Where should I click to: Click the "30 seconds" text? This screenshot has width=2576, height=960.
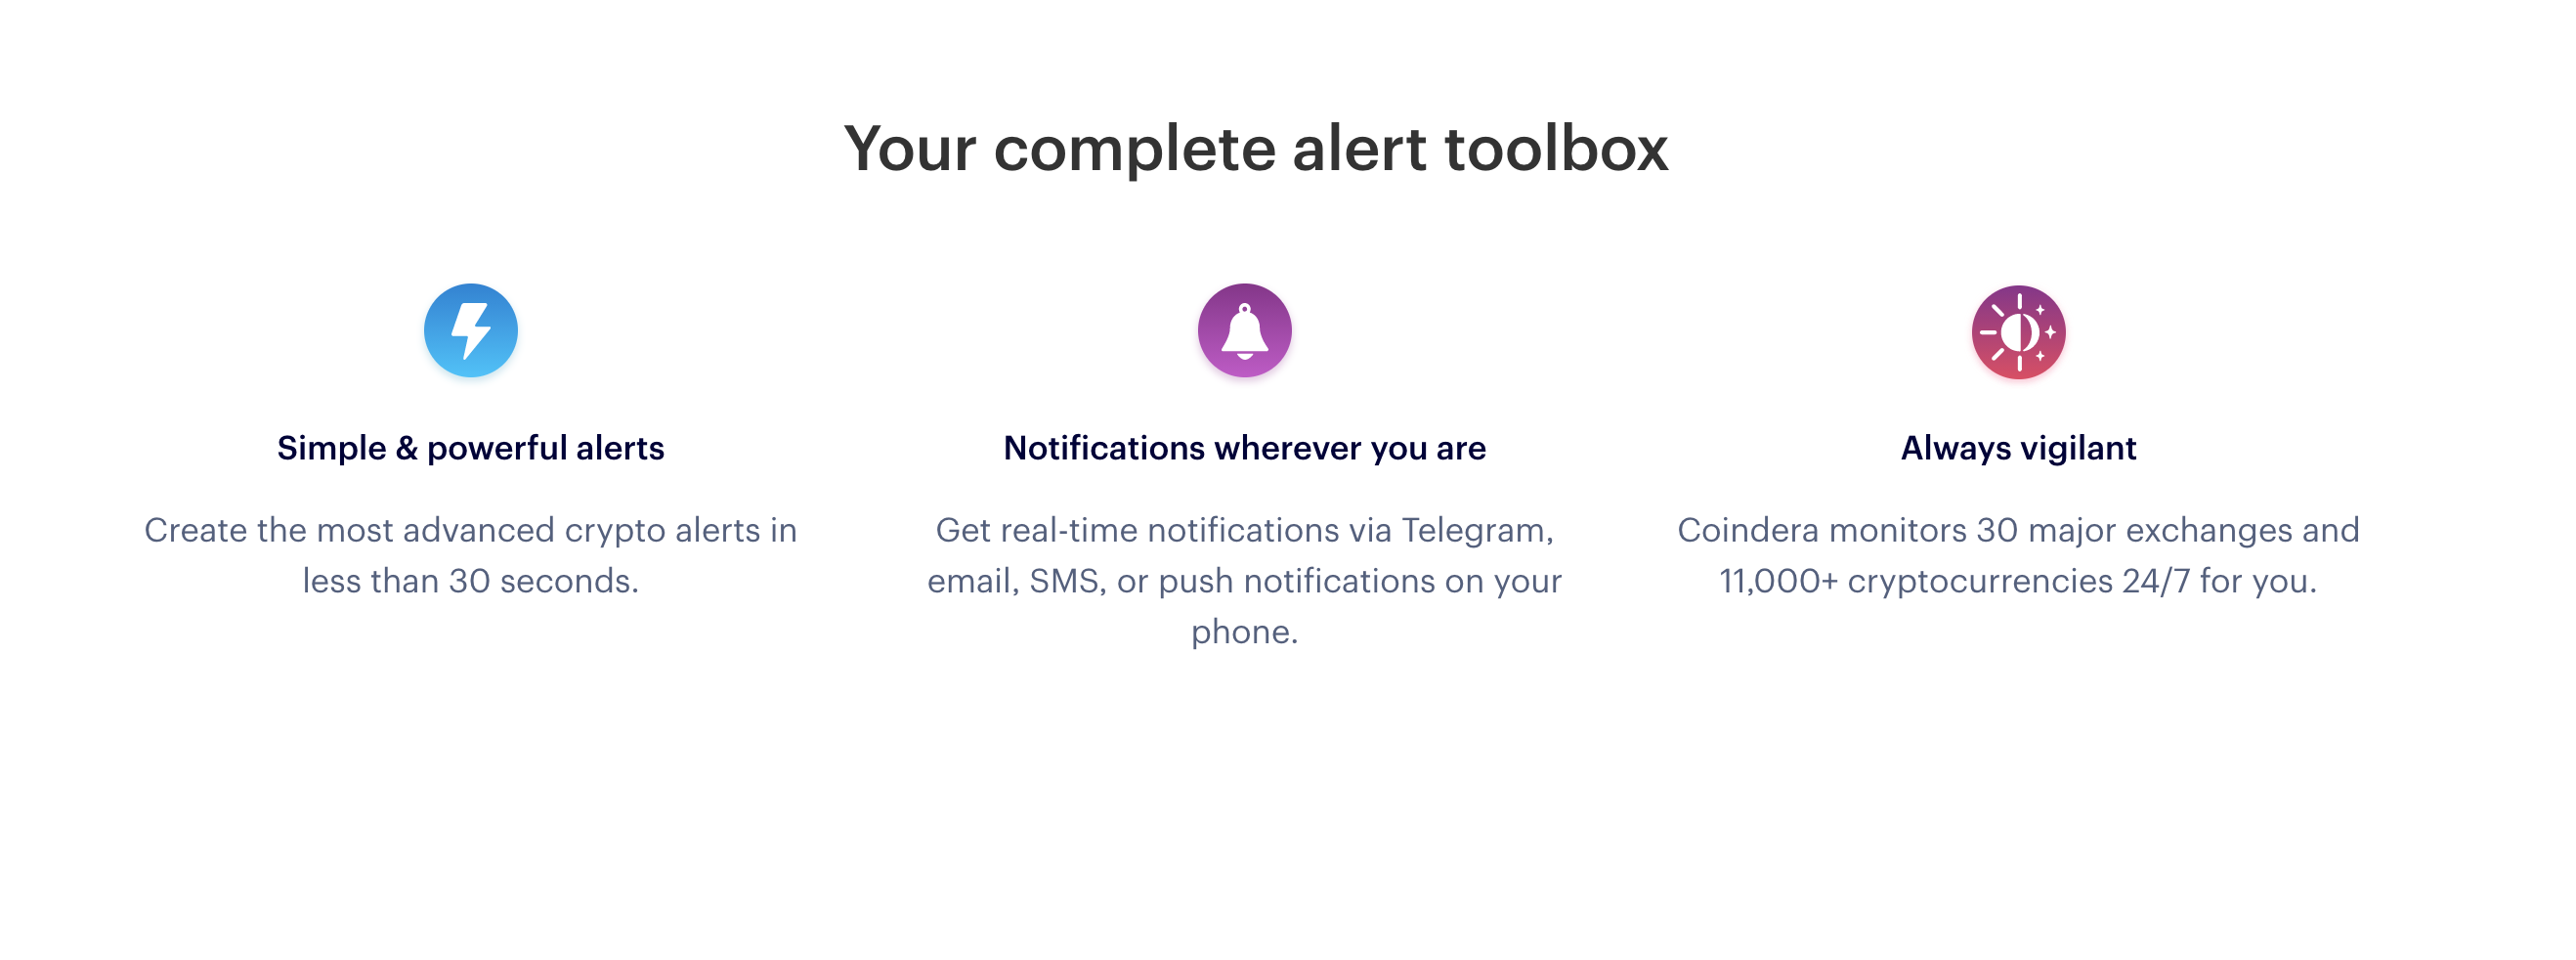tap(543, 581)
